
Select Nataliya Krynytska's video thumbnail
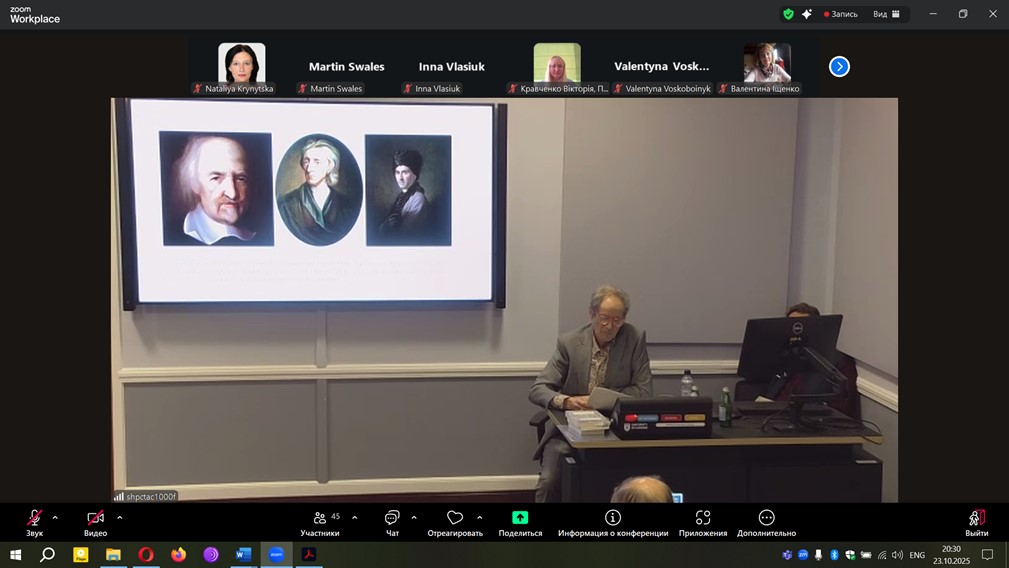241,64
